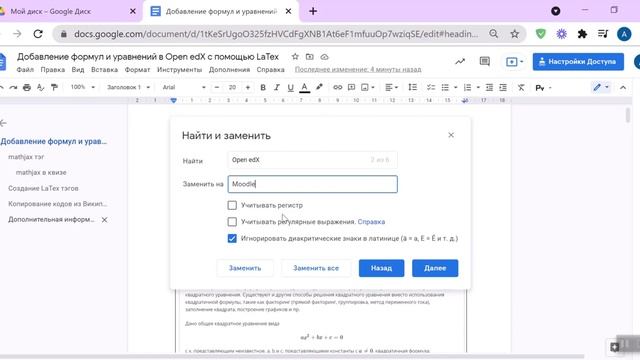Click the line spacing icon
640x360 pixels.
click(x=413, y=87)
